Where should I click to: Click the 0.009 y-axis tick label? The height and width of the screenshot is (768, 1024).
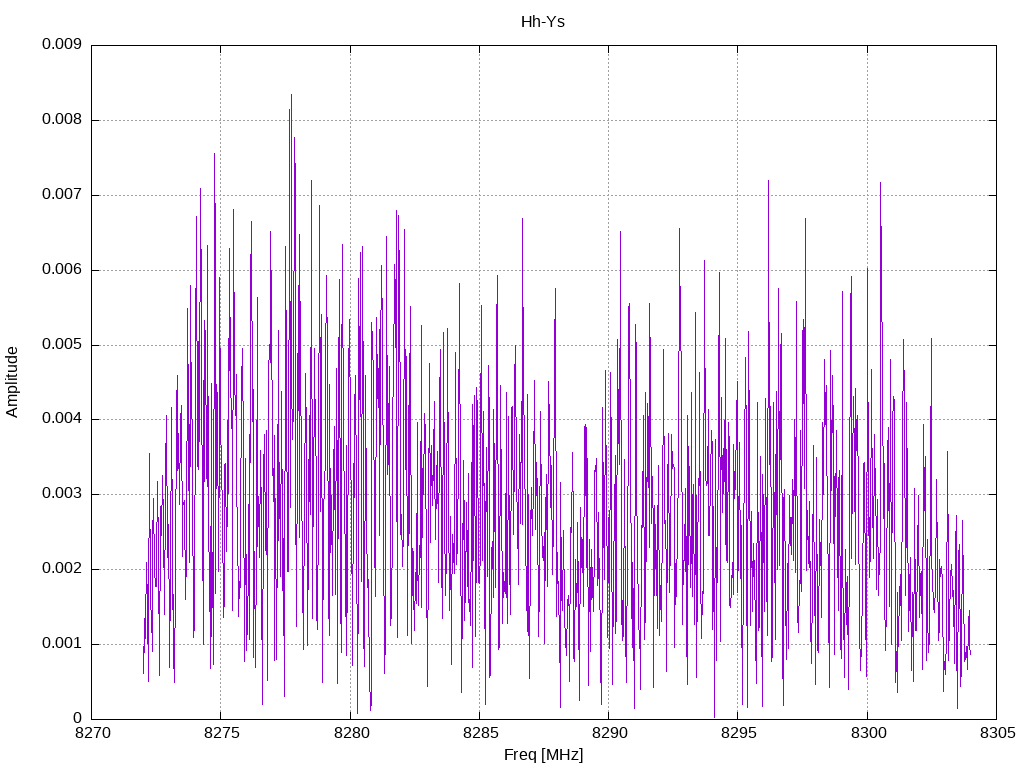pyautogui.click(x=62, y=44)
